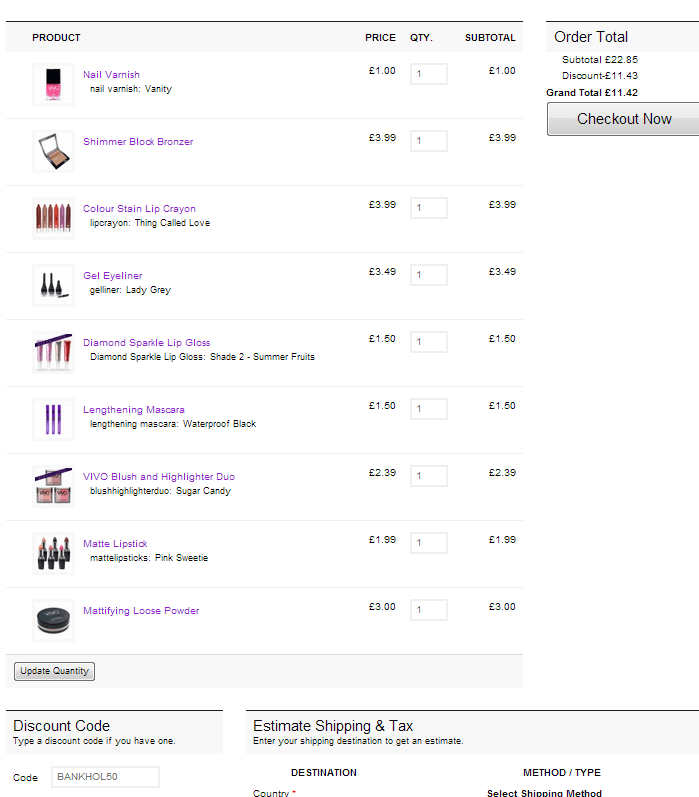
Task: Open the Shimmer Block Bronzer product image
Action: tap(53, 152)
